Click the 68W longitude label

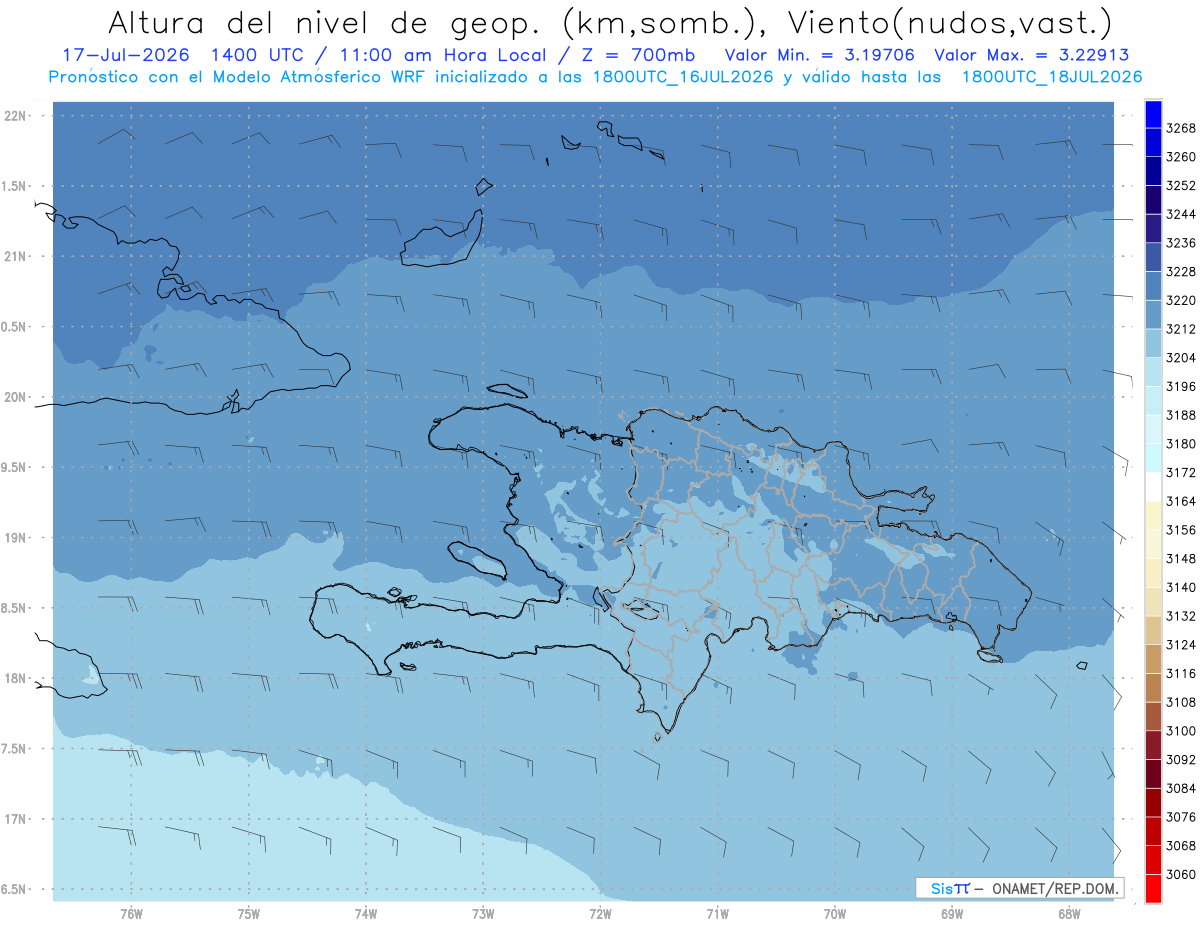coord(1069,913)
